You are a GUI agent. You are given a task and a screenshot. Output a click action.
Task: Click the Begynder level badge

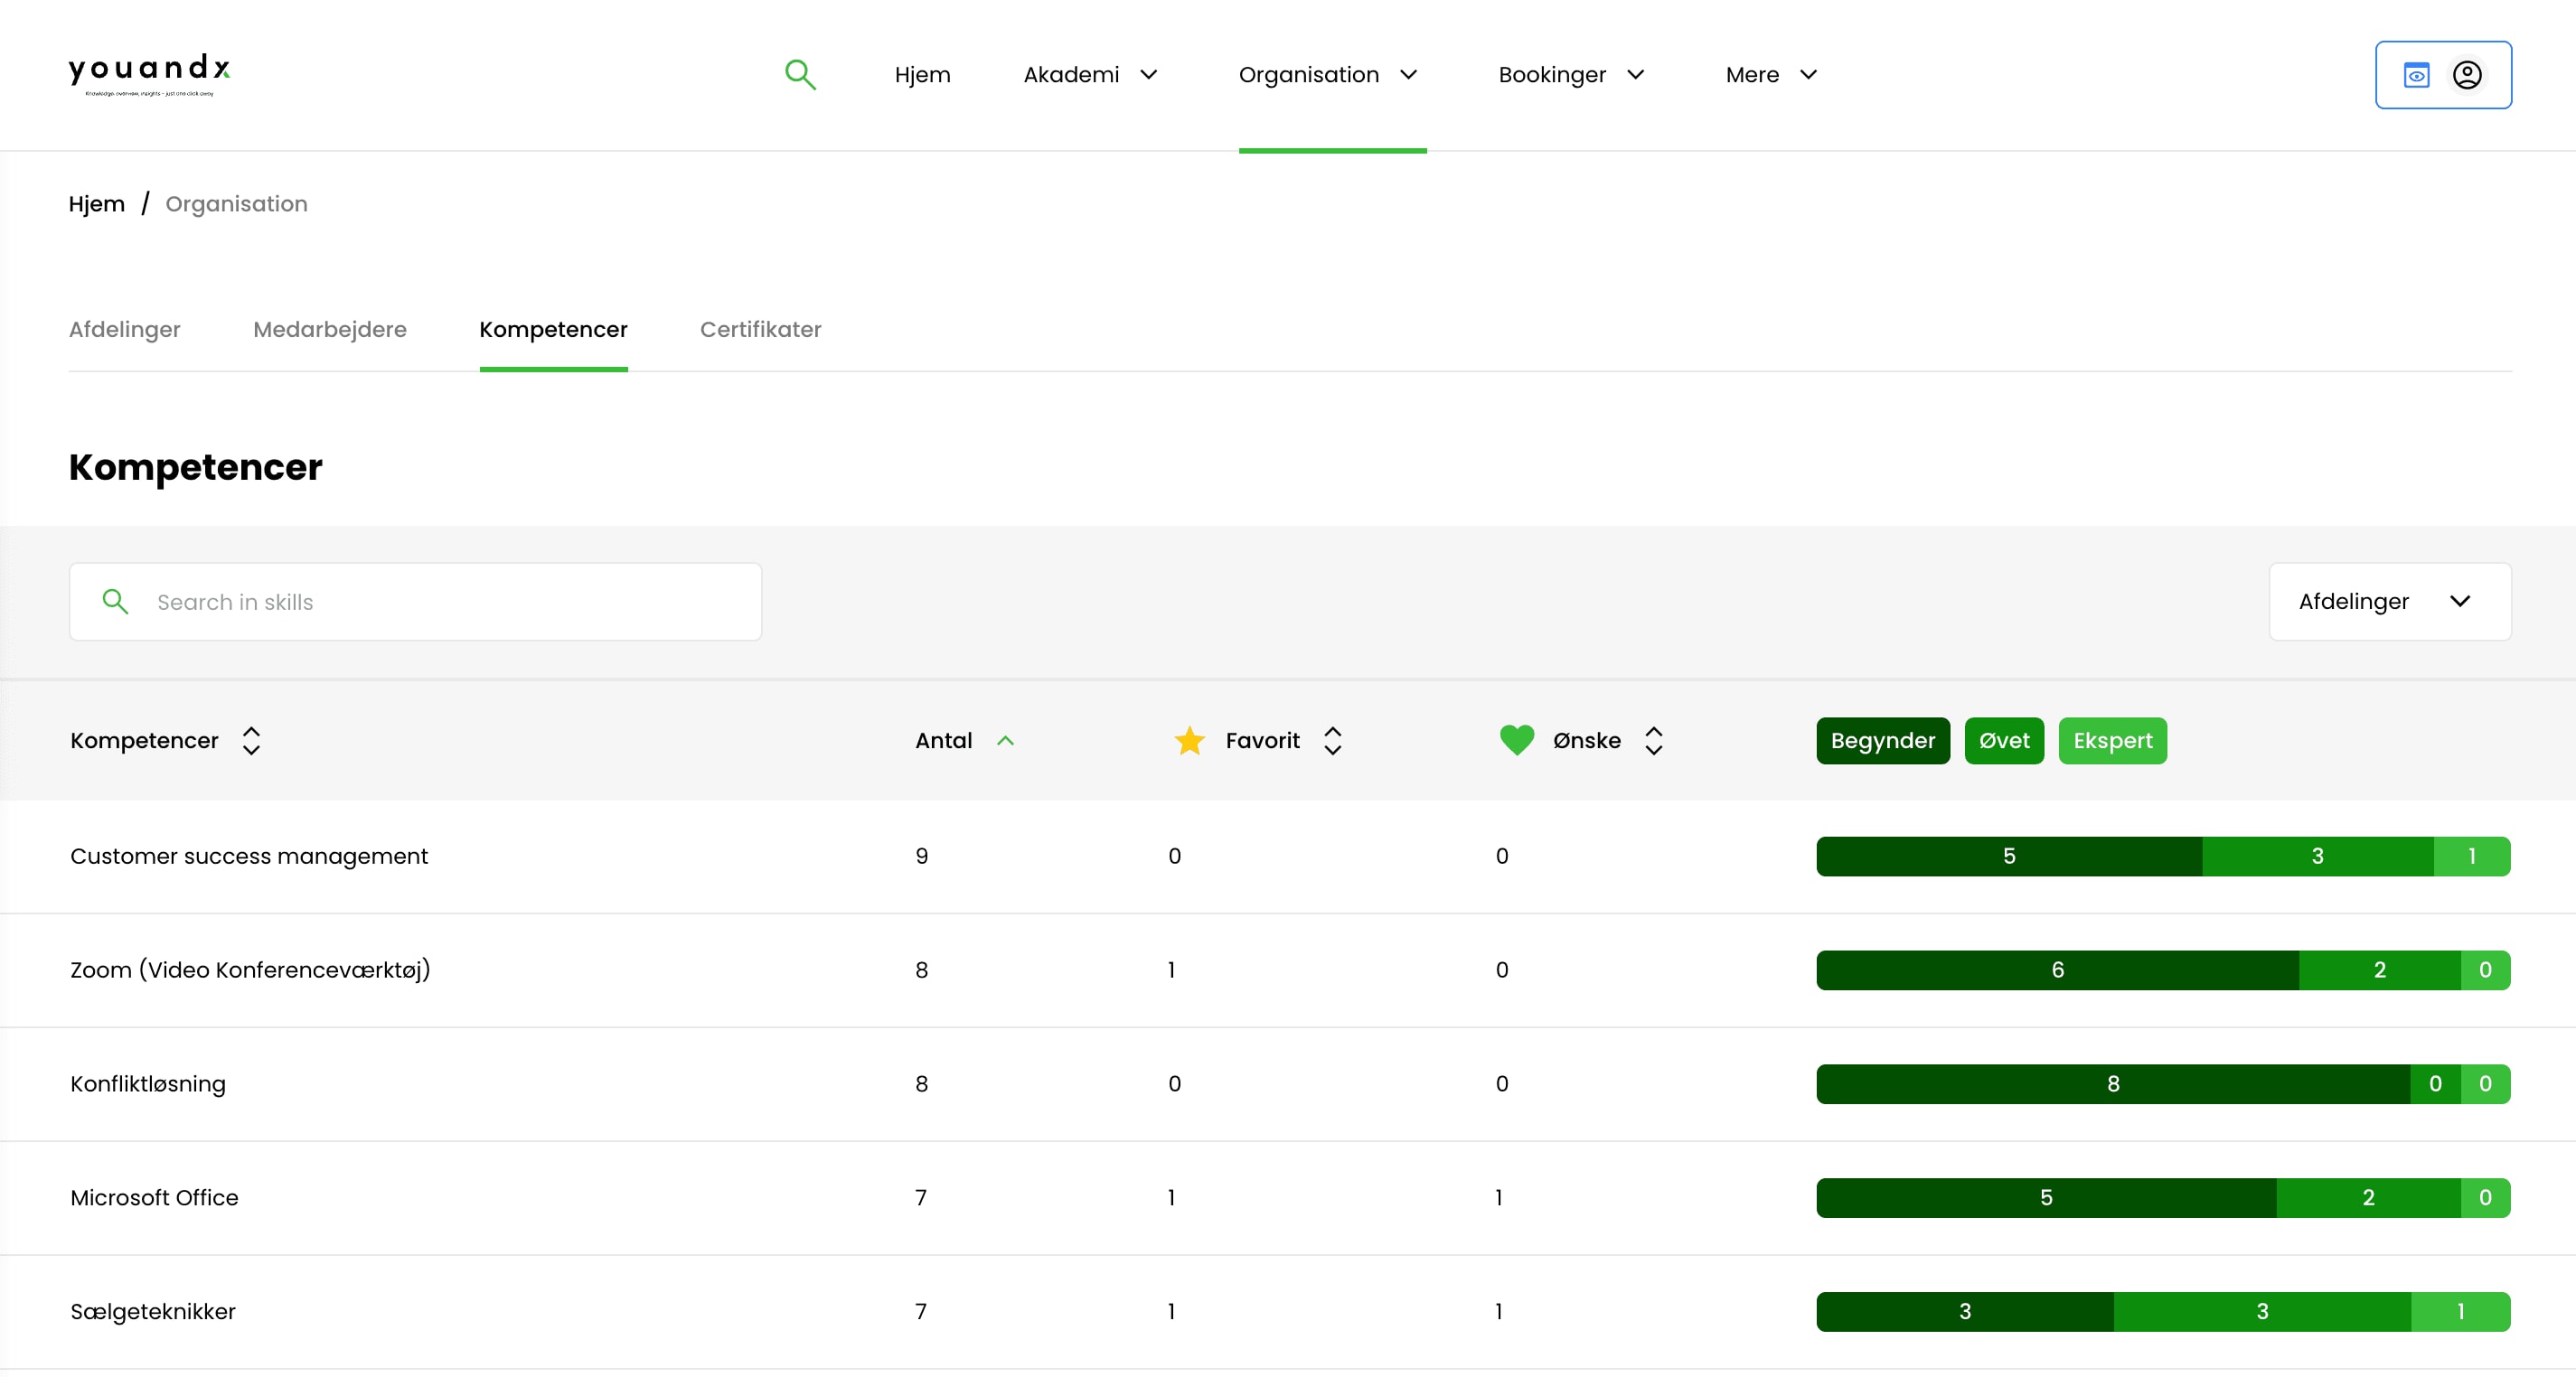pyautogui.click(x=1882, y=740)
